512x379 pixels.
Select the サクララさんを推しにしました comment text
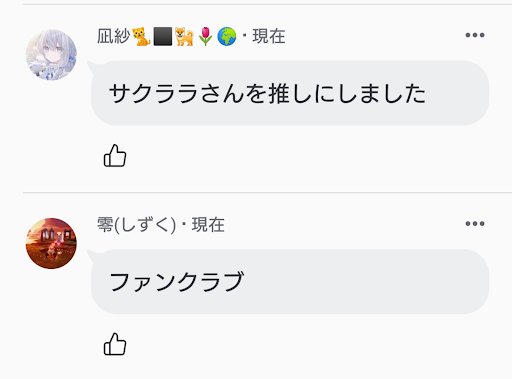click(267, 93)
